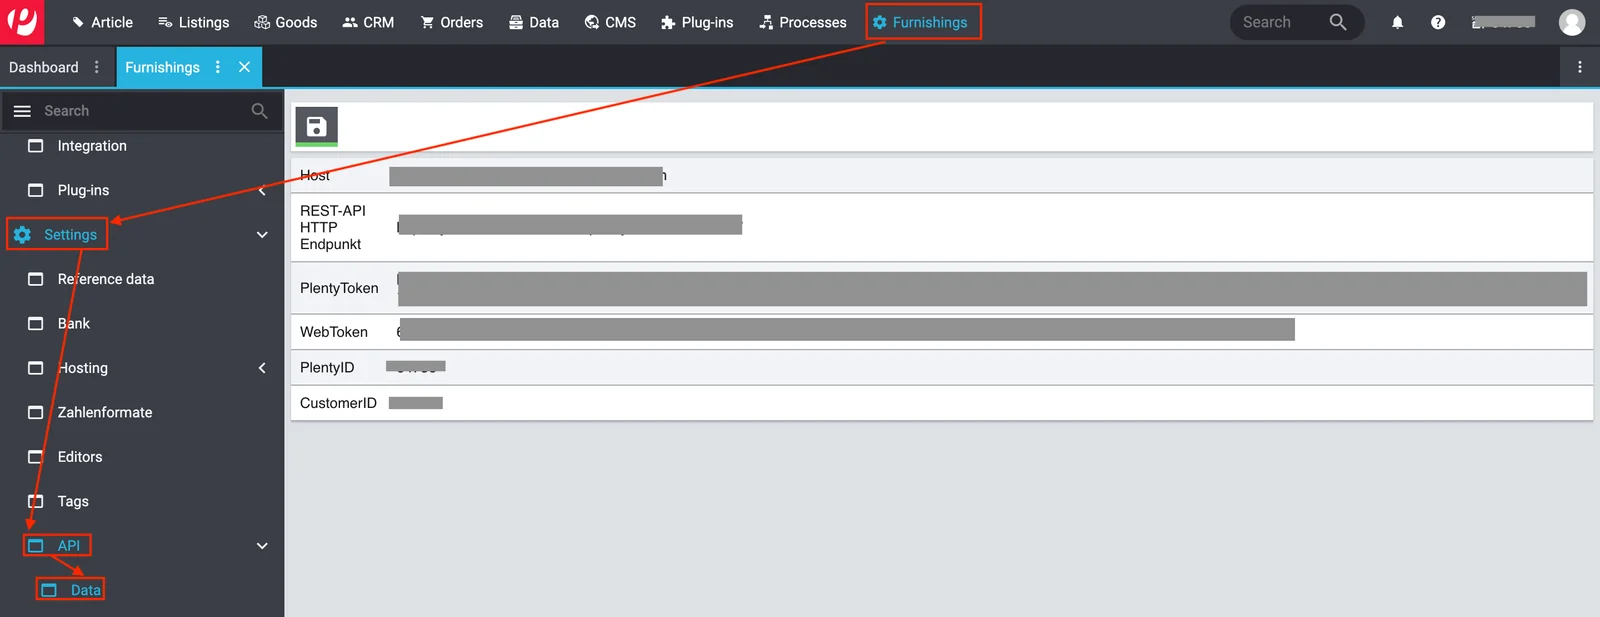Click the REST-API HTTP Endpunkt label
This screenshot has height=617, width=1600.
click(333, 227)
